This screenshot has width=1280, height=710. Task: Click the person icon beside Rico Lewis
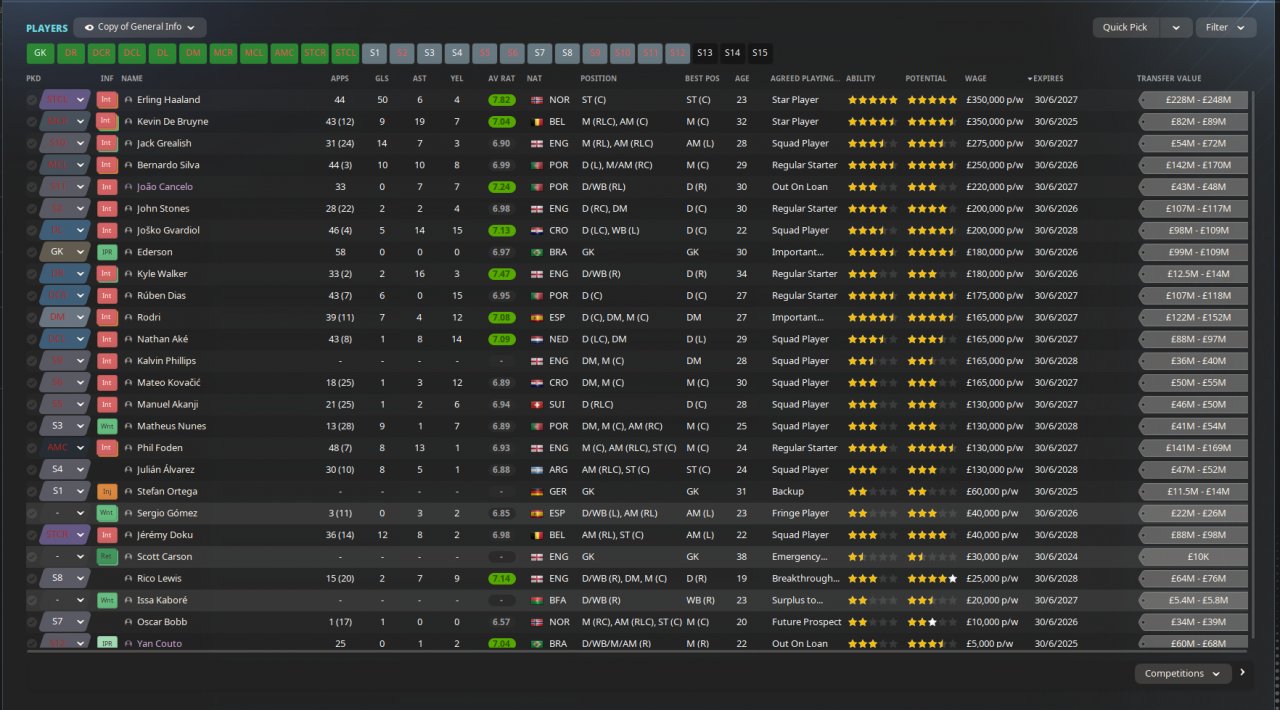tap(128, 578)
